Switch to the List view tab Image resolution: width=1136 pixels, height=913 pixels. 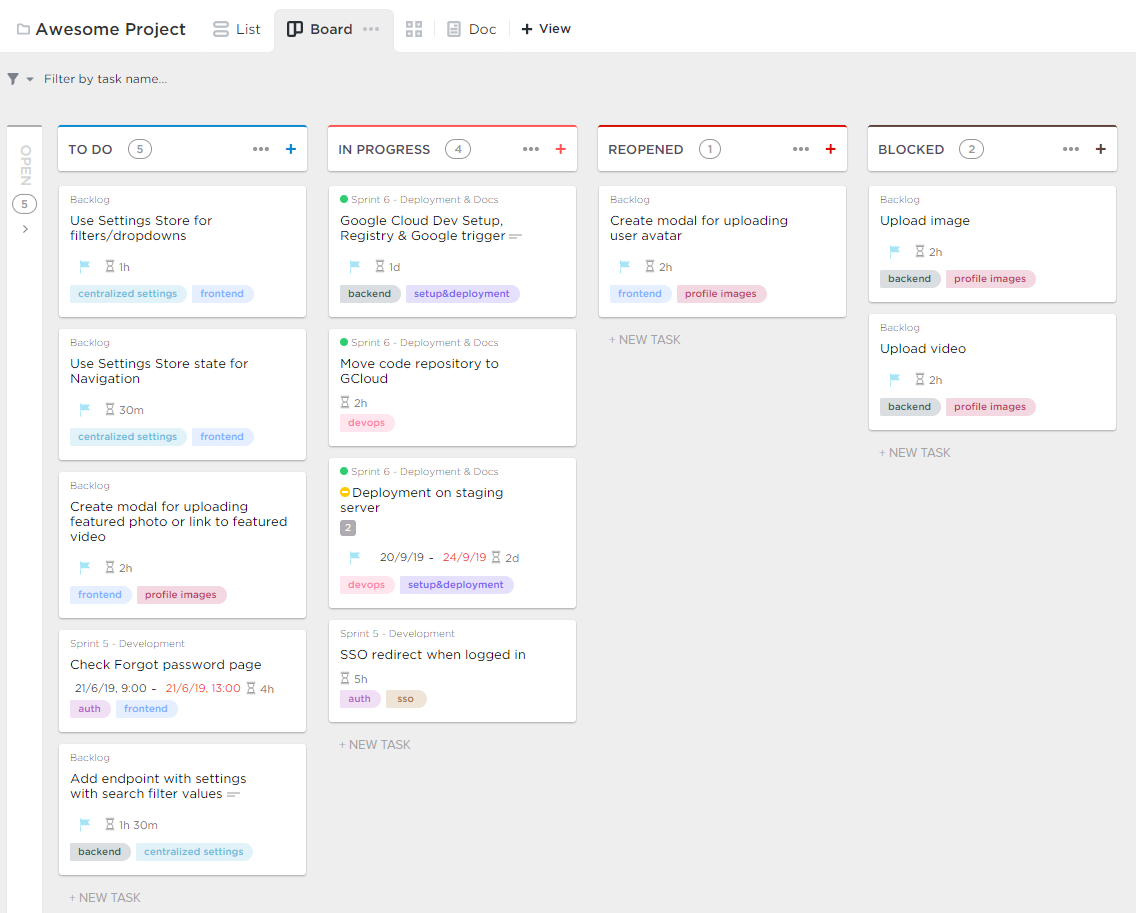pyautogui.click(x=237, y=29)
